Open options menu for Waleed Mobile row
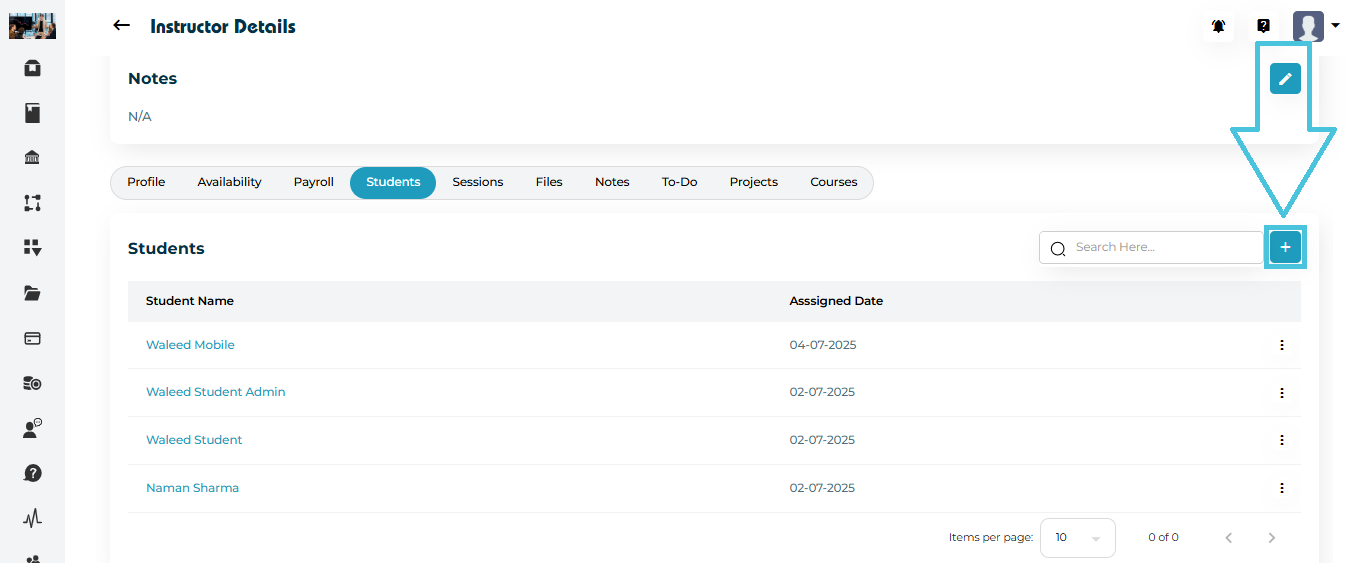Screen dimensions: 1362x563 point(1281,345)
